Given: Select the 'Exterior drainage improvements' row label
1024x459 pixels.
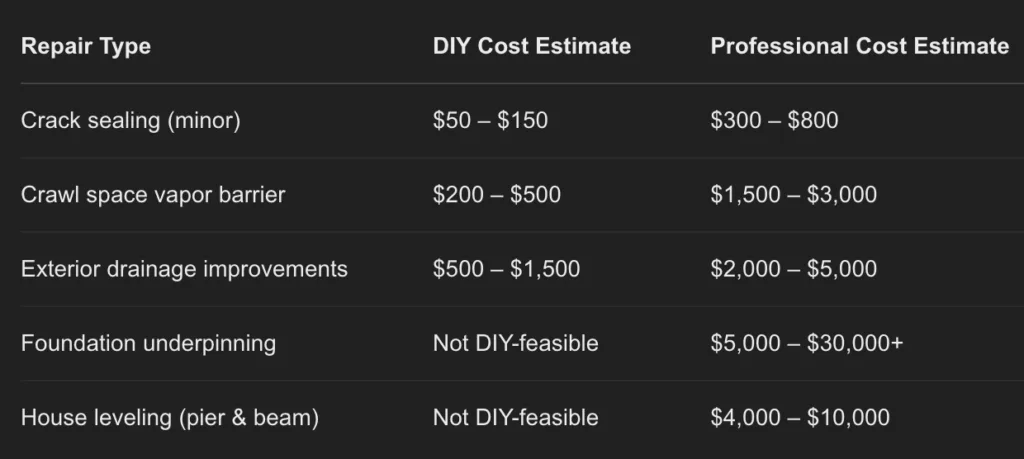Looking at the screenshot, I should tap(185, 269).
